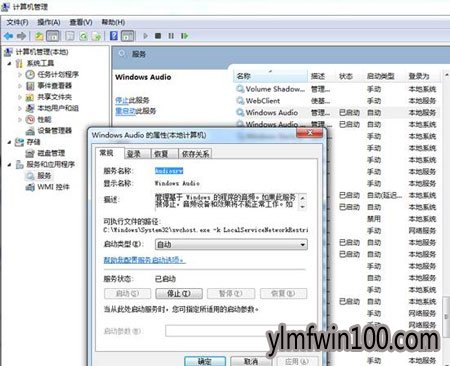Screen dimensions: 450x366
Task: Switch to the 依存关系 tab
Action: coord(196,154)
